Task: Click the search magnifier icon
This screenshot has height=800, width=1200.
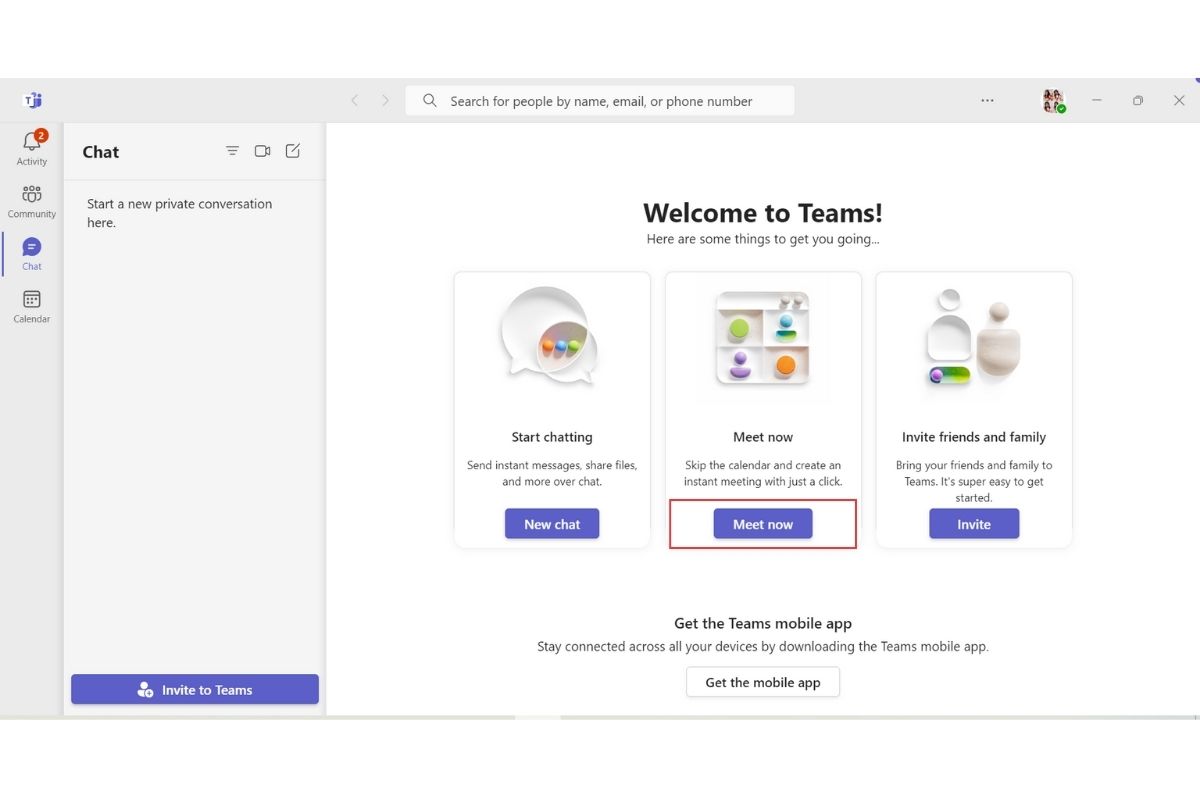Action: click(430, 100)
